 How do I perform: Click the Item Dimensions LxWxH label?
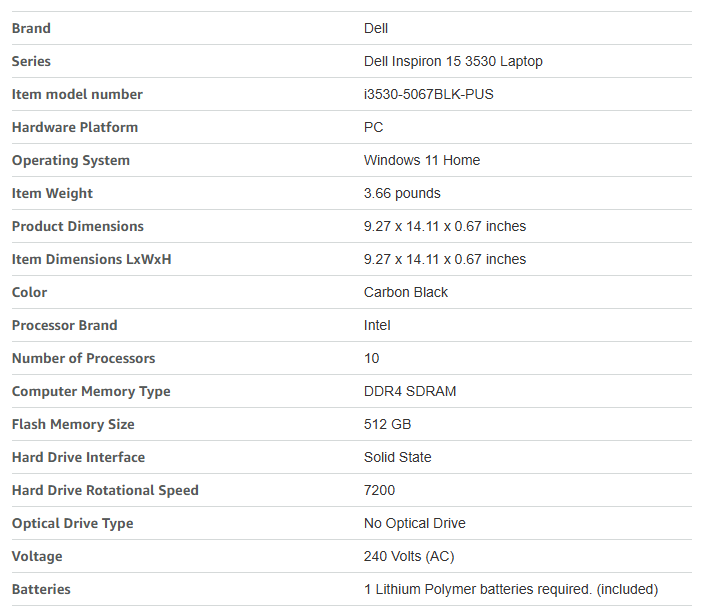[x=92, y=259]
